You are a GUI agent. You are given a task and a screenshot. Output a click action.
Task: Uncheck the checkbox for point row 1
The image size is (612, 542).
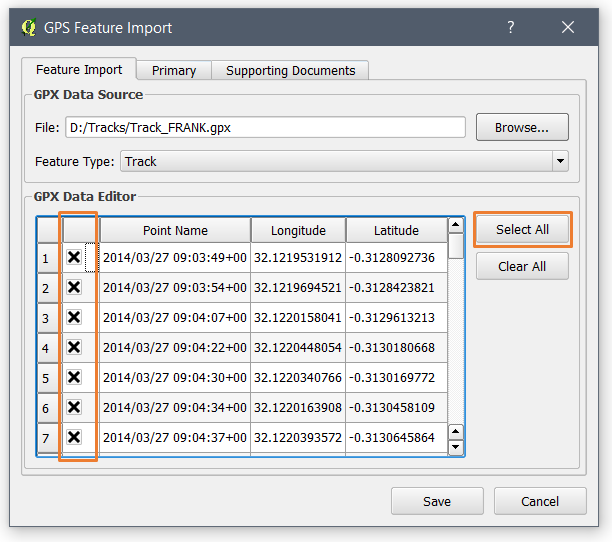(x=74, y=257)
